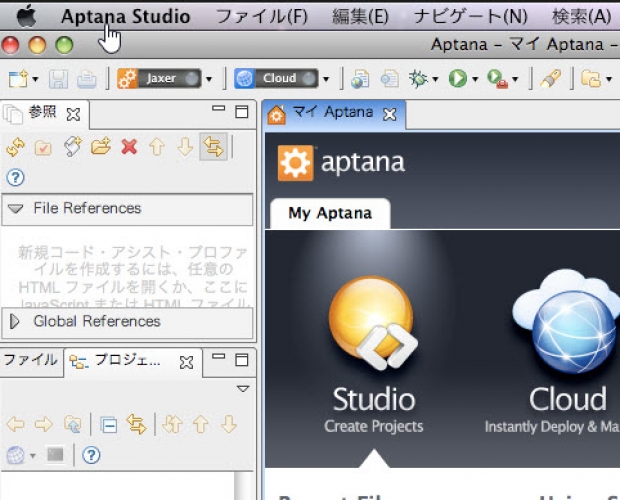The height and width of the screenshot is (500, 620).
Task: Close the マイ Aptana editor tab
Action: 390,115
